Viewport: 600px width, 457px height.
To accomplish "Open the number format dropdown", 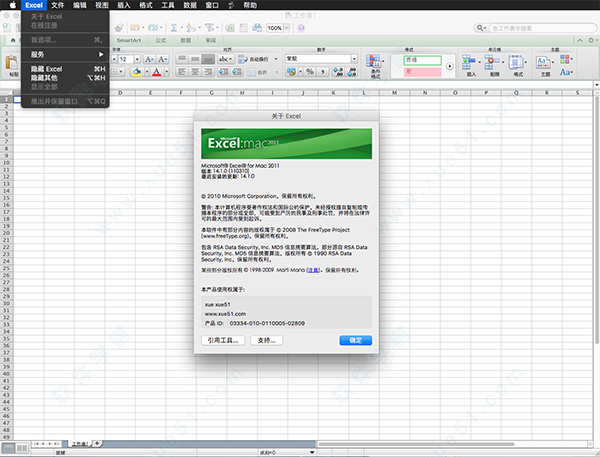I will pos(354,59).
